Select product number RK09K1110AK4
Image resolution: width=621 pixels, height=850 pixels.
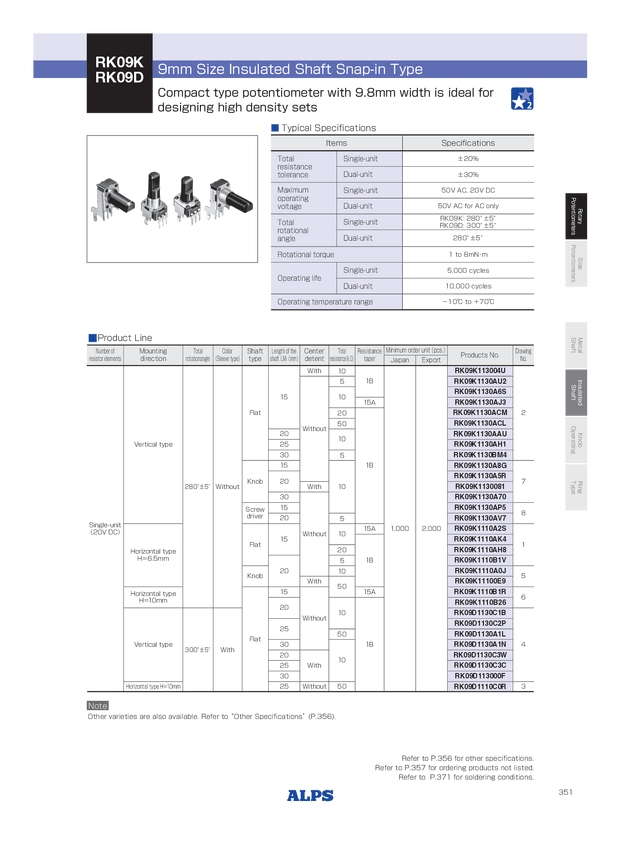tap(480, 539)
